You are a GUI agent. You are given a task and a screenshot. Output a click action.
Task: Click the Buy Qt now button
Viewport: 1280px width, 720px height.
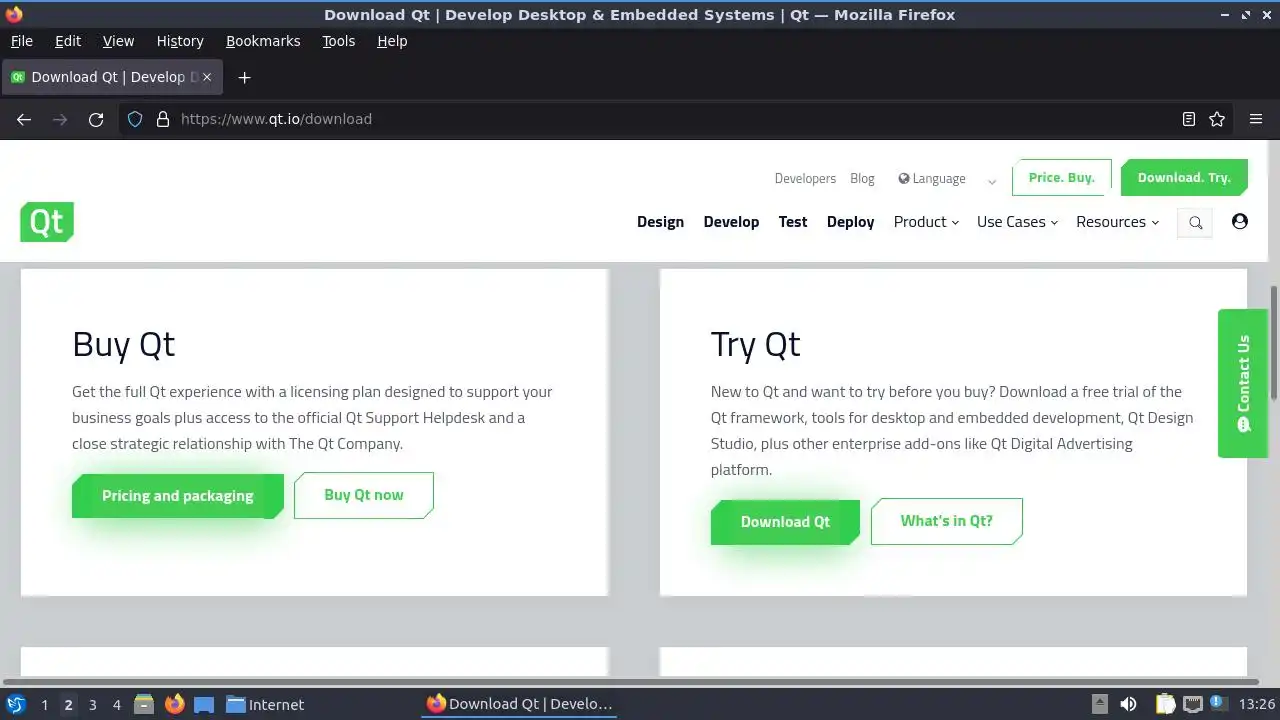click(364, 495)
